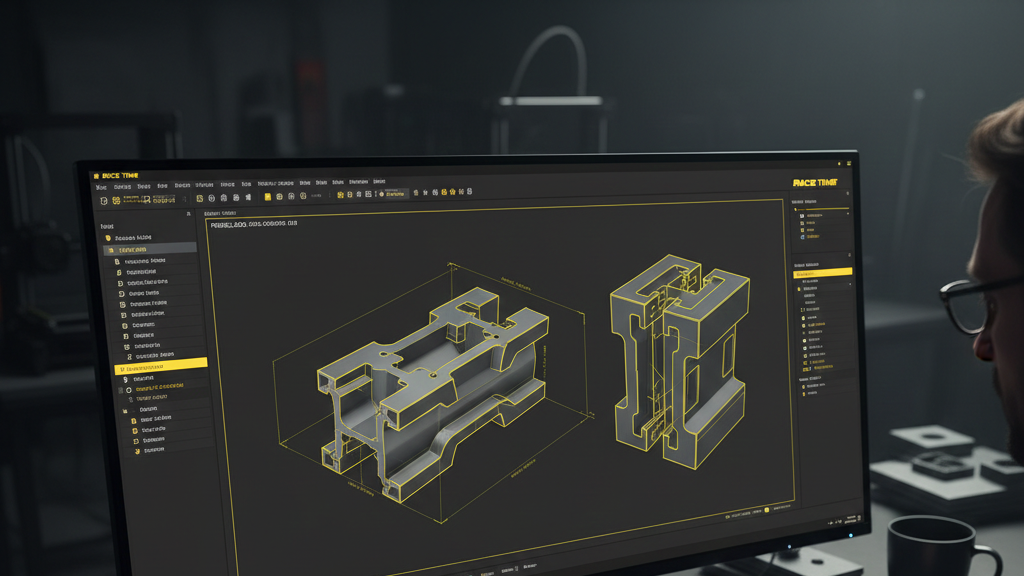Click the solid yellow filled toolbar icon
Image resolution: width=1024 pixels, height=576 pixels.
[267, 197]
